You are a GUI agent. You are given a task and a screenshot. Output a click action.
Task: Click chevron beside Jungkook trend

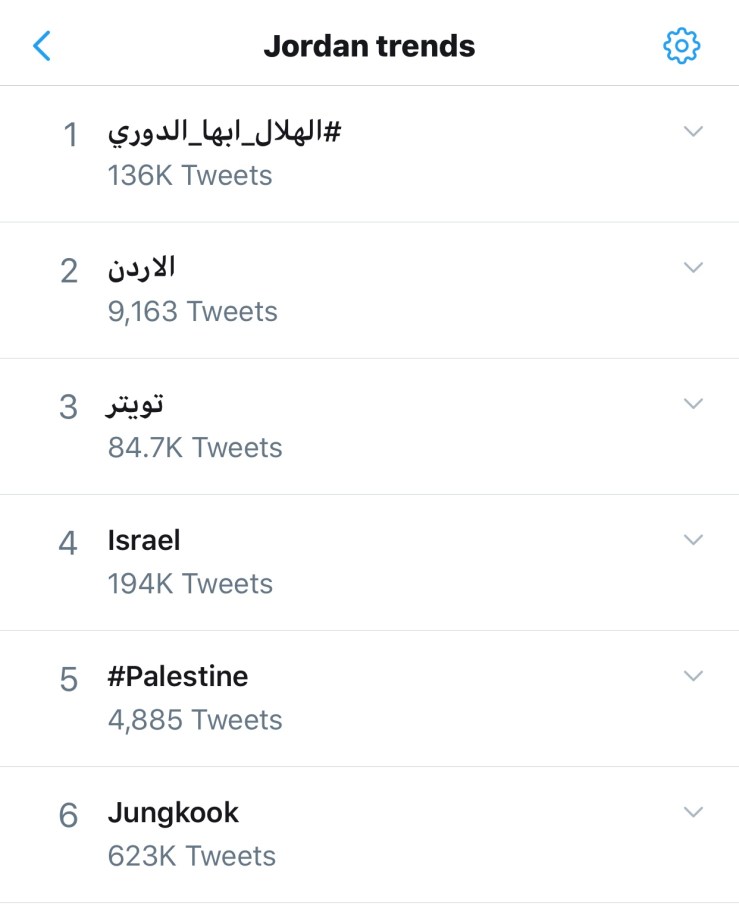(x=693, y=811)
